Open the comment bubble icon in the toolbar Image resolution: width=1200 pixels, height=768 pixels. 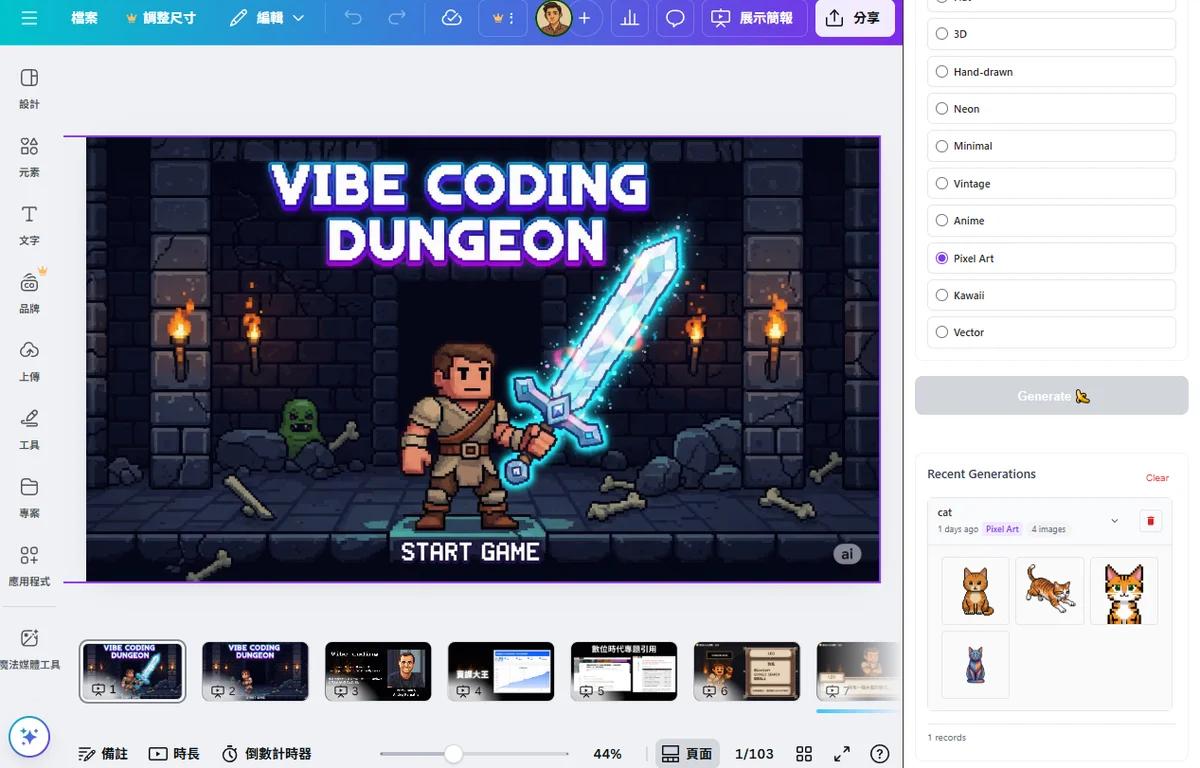click(675, 18)
